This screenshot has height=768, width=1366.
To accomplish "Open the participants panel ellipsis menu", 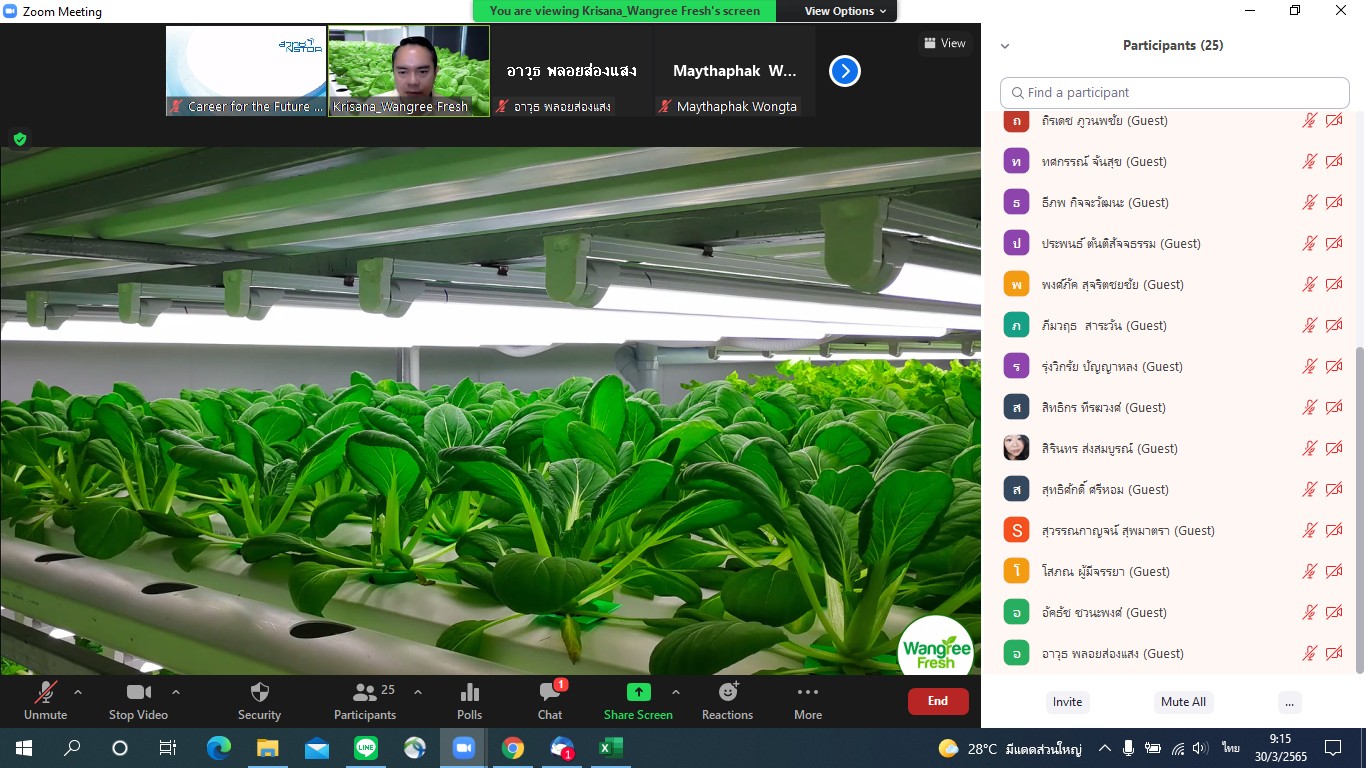I will pyautogui.click(x=1289, y=702).
